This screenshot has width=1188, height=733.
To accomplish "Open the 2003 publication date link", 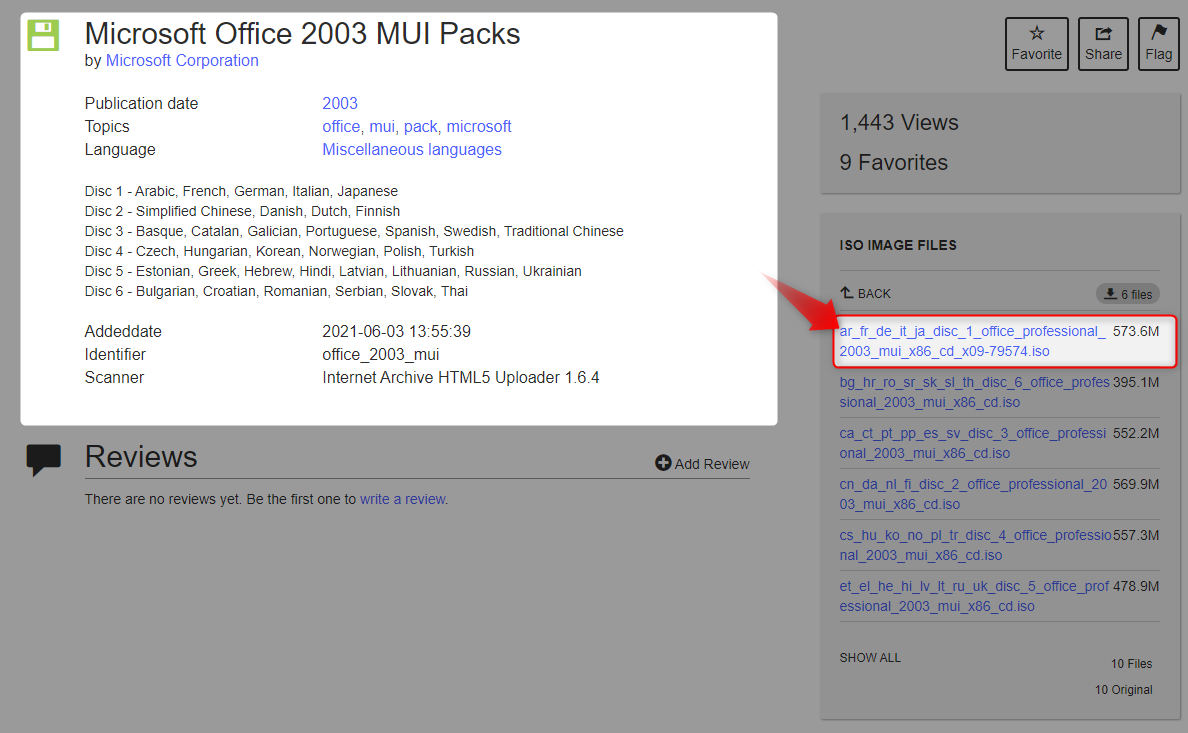I will tap(339, 103).
